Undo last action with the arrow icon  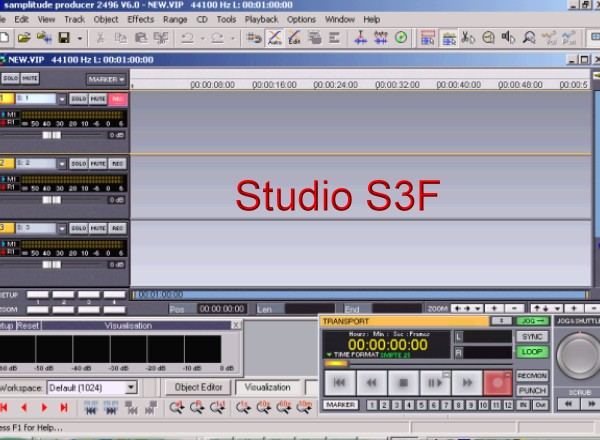[188, 38]
